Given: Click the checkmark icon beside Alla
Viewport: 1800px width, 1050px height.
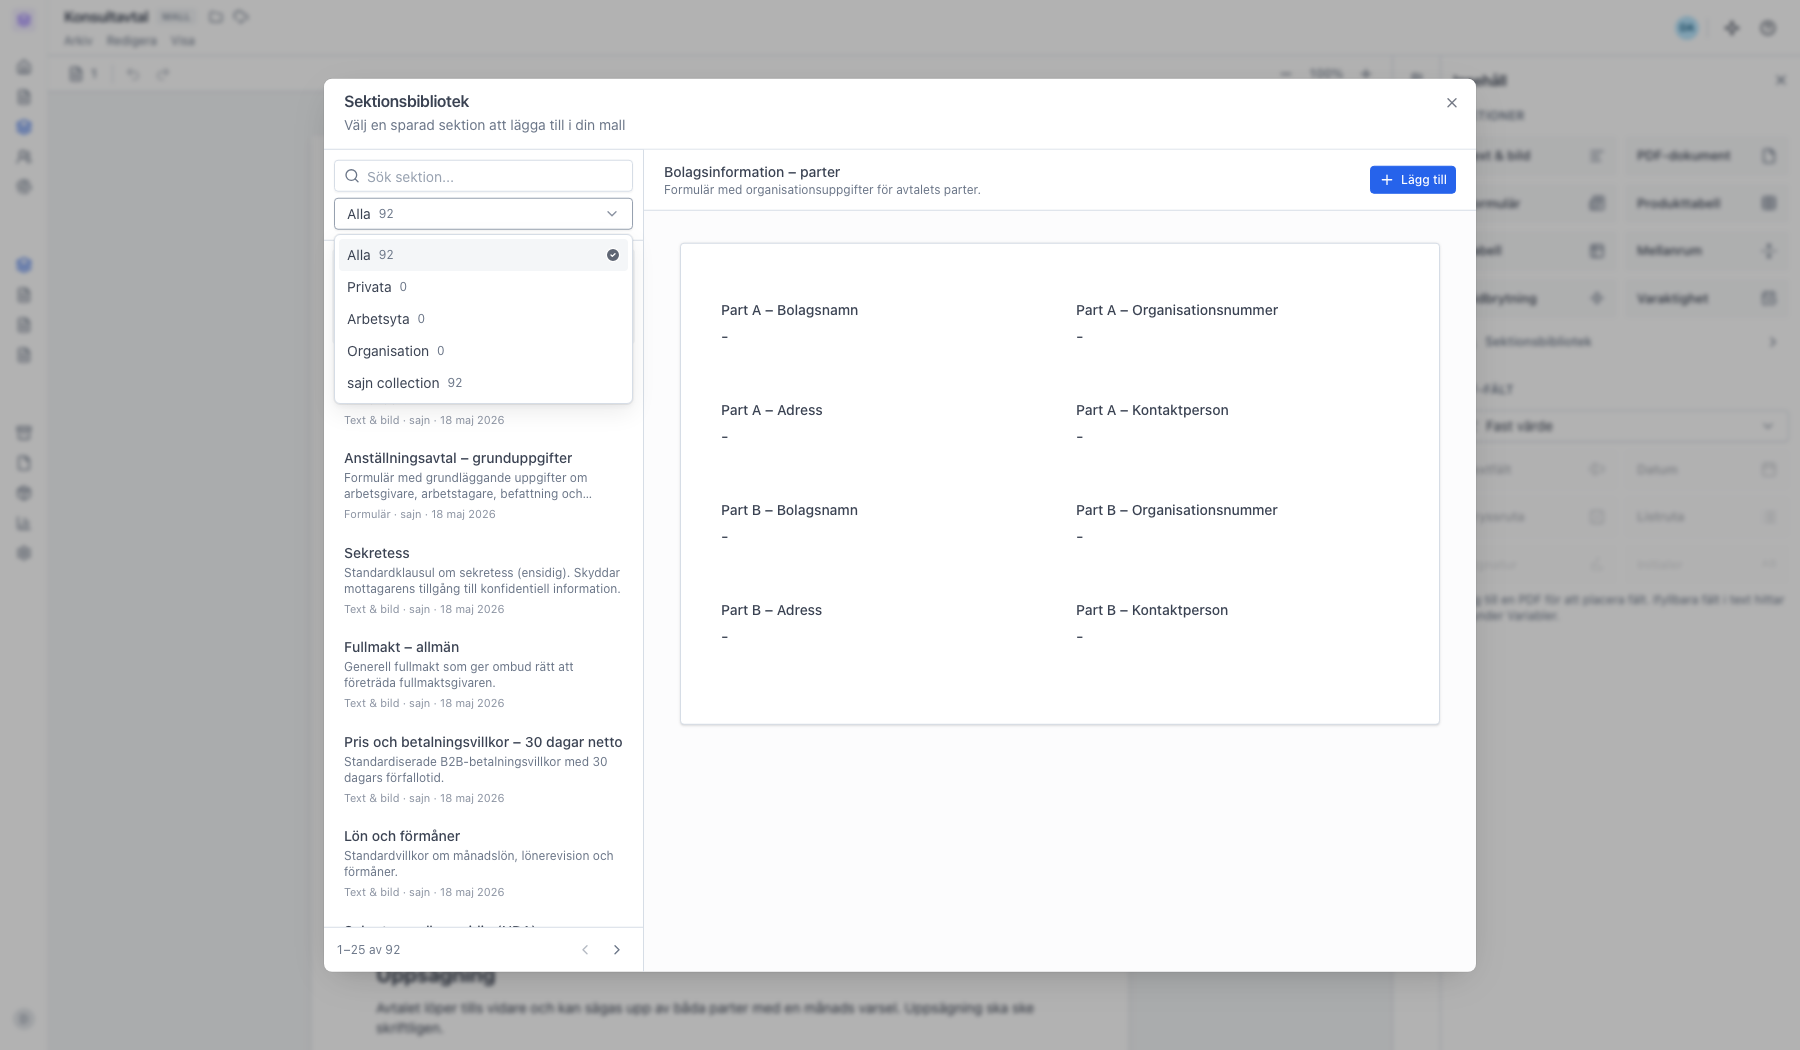Looking at the screenshot, I should pos(613,255).
